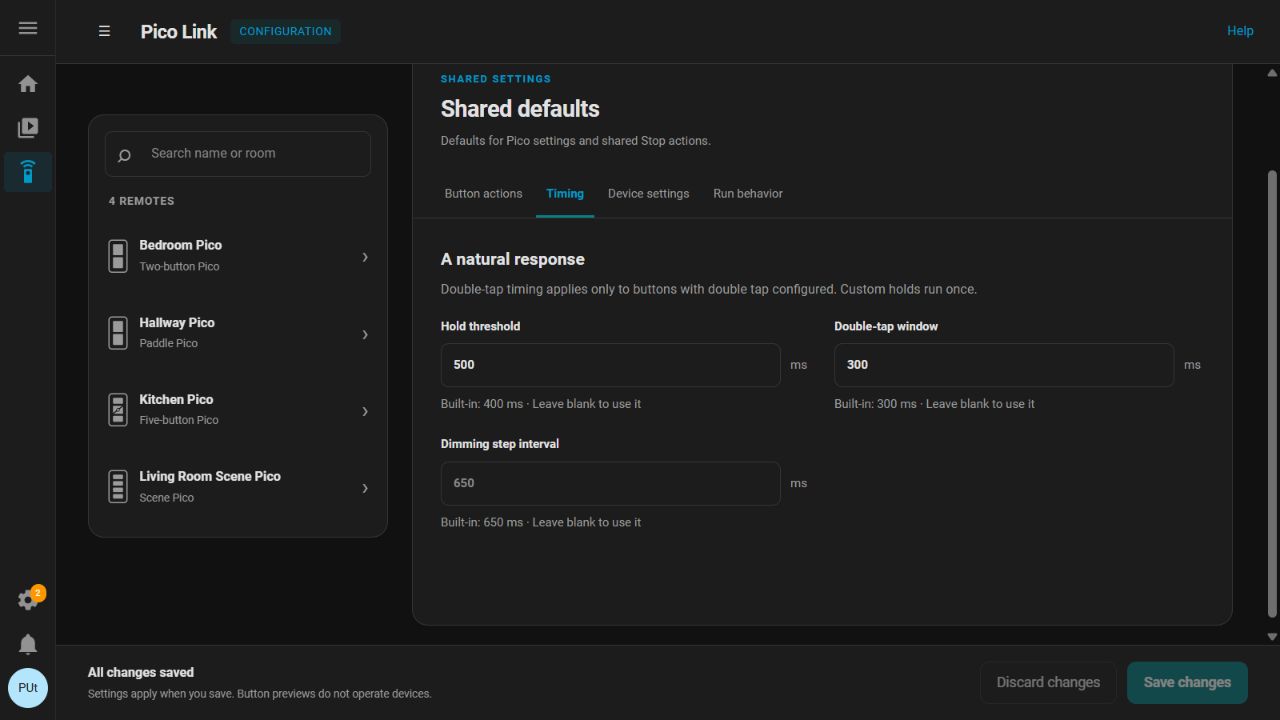Click the page scrollbar down arrow
The height and width of the screenshot is (720, 1280).
click(x=1272, y=636)
